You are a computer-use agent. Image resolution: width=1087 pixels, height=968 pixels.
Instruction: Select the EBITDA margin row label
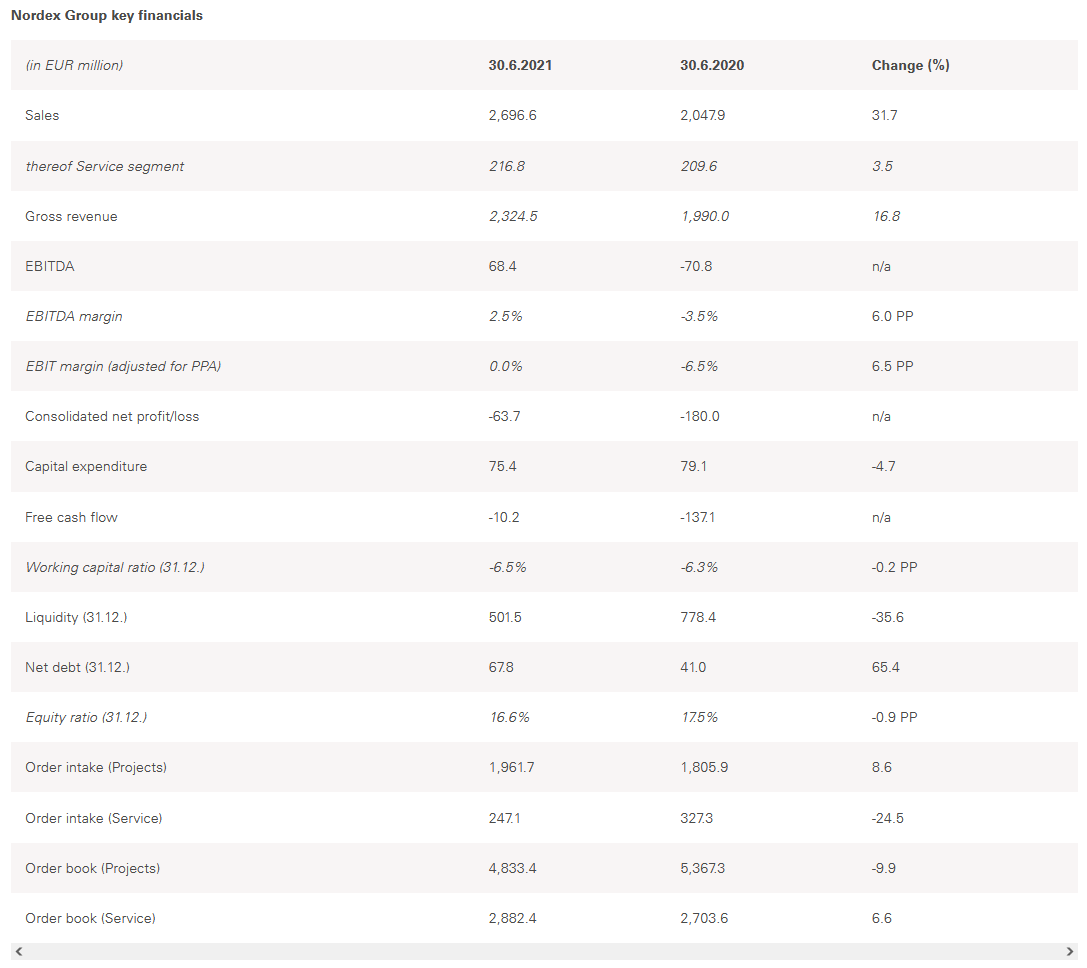74,316
